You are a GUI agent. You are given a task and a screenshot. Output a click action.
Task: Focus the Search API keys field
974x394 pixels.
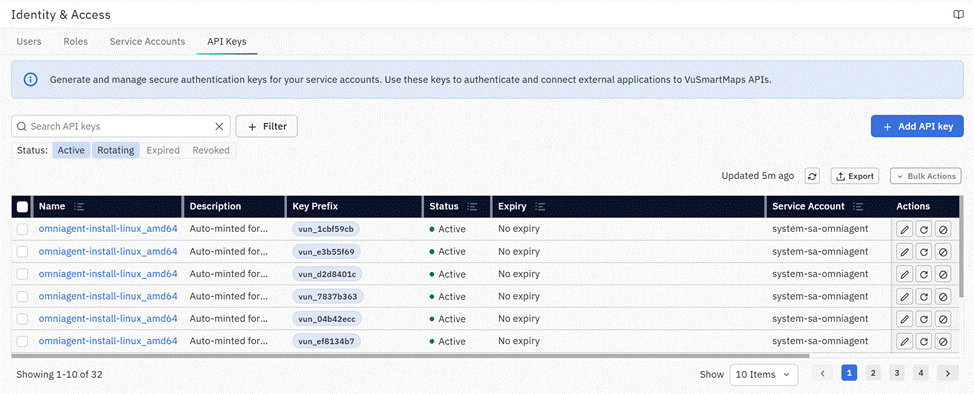pos(121,126)
